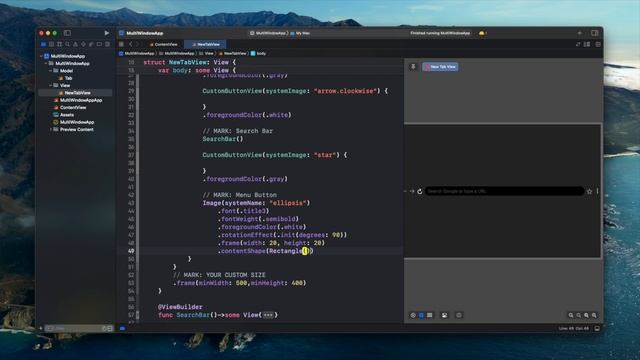This screenshot has height=360, width=640.
Task: Pin the canvas preview
Action: tap(413, 67)
